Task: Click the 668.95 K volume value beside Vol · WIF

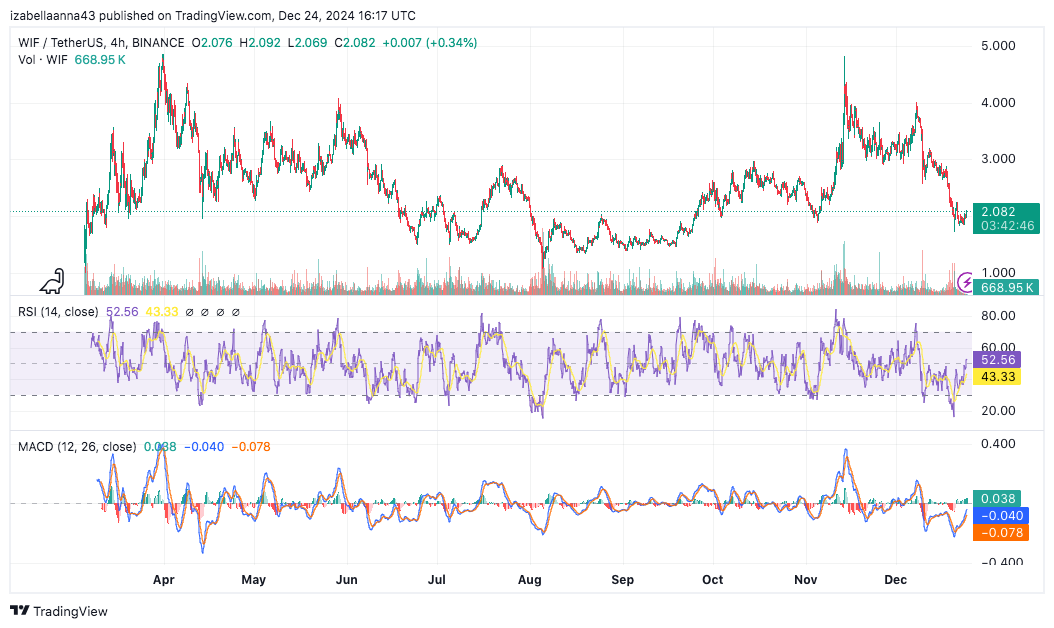Action: [100, 60]
